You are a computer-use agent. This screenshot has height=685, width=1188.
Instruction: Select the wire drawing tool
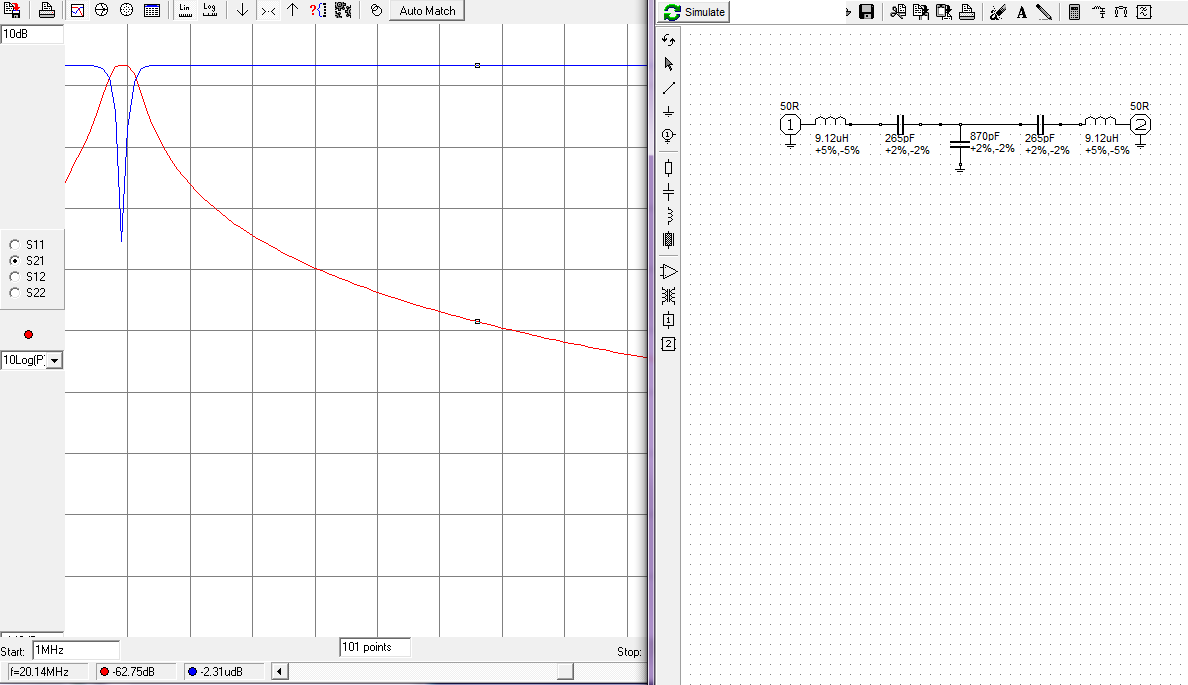[x=669, y=88]
